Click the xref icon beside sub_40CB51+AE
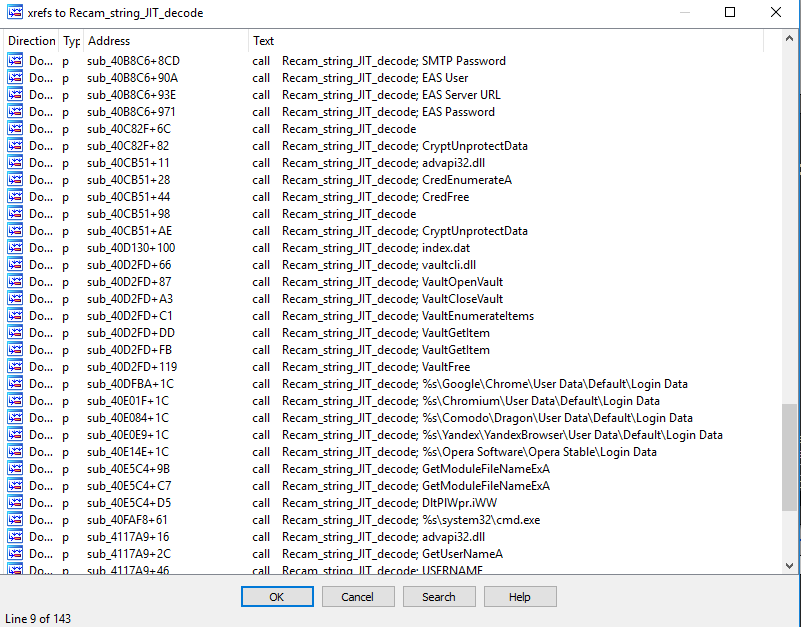801x627 pixels. pyautogui.click(x=15, y=230)
